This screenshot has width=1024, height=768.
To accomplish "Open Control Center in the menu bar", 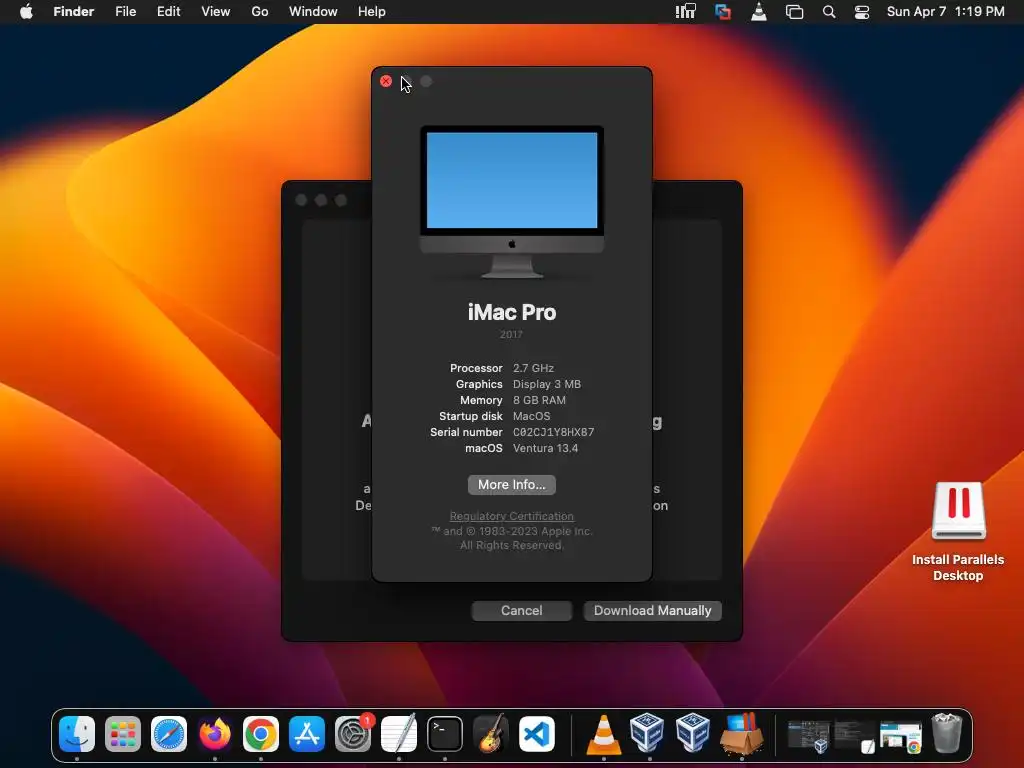I will [862, 12].
